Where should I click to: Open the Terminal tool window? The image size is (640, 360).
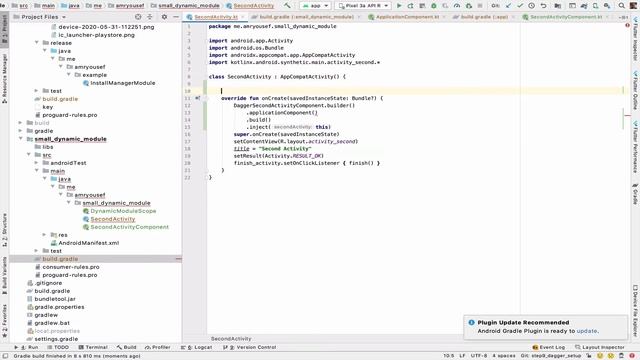(x=93, y=347)
